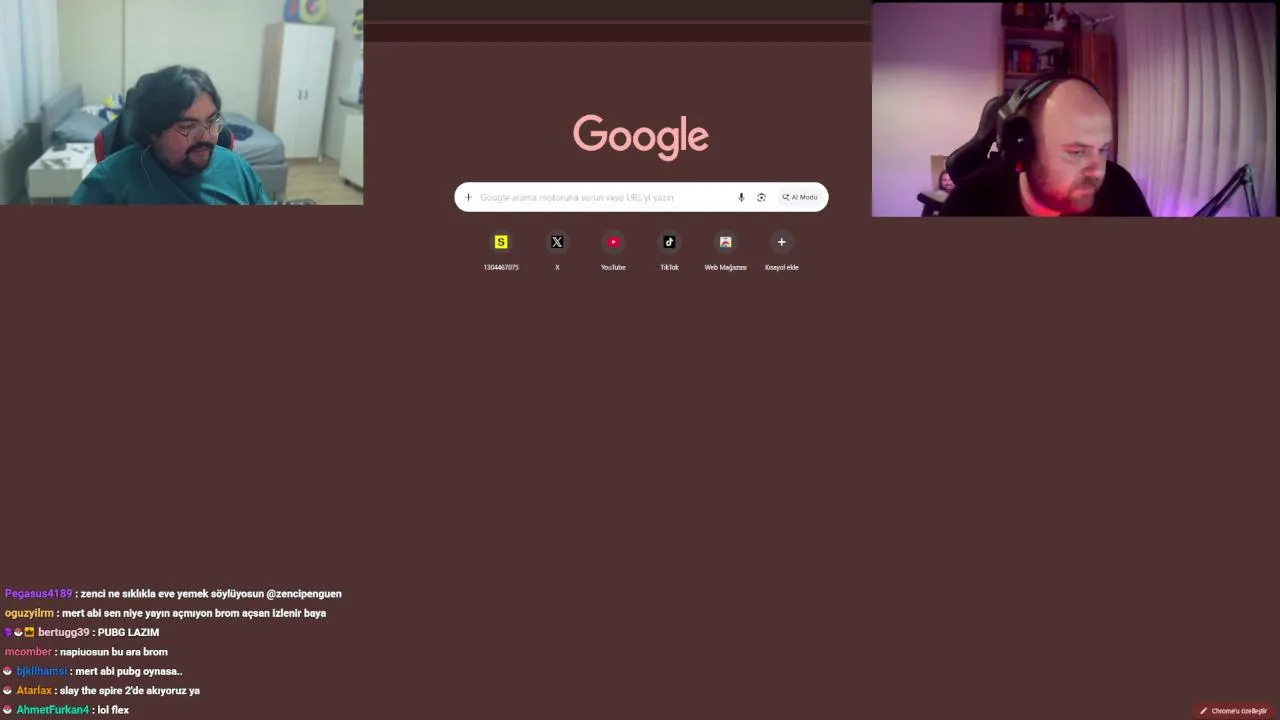Image resolution: width=1280 pixels, height=720 pixels.
Task: Click chat username Pegasus4189
Action: pyautogui.click(x=38, y=594)
